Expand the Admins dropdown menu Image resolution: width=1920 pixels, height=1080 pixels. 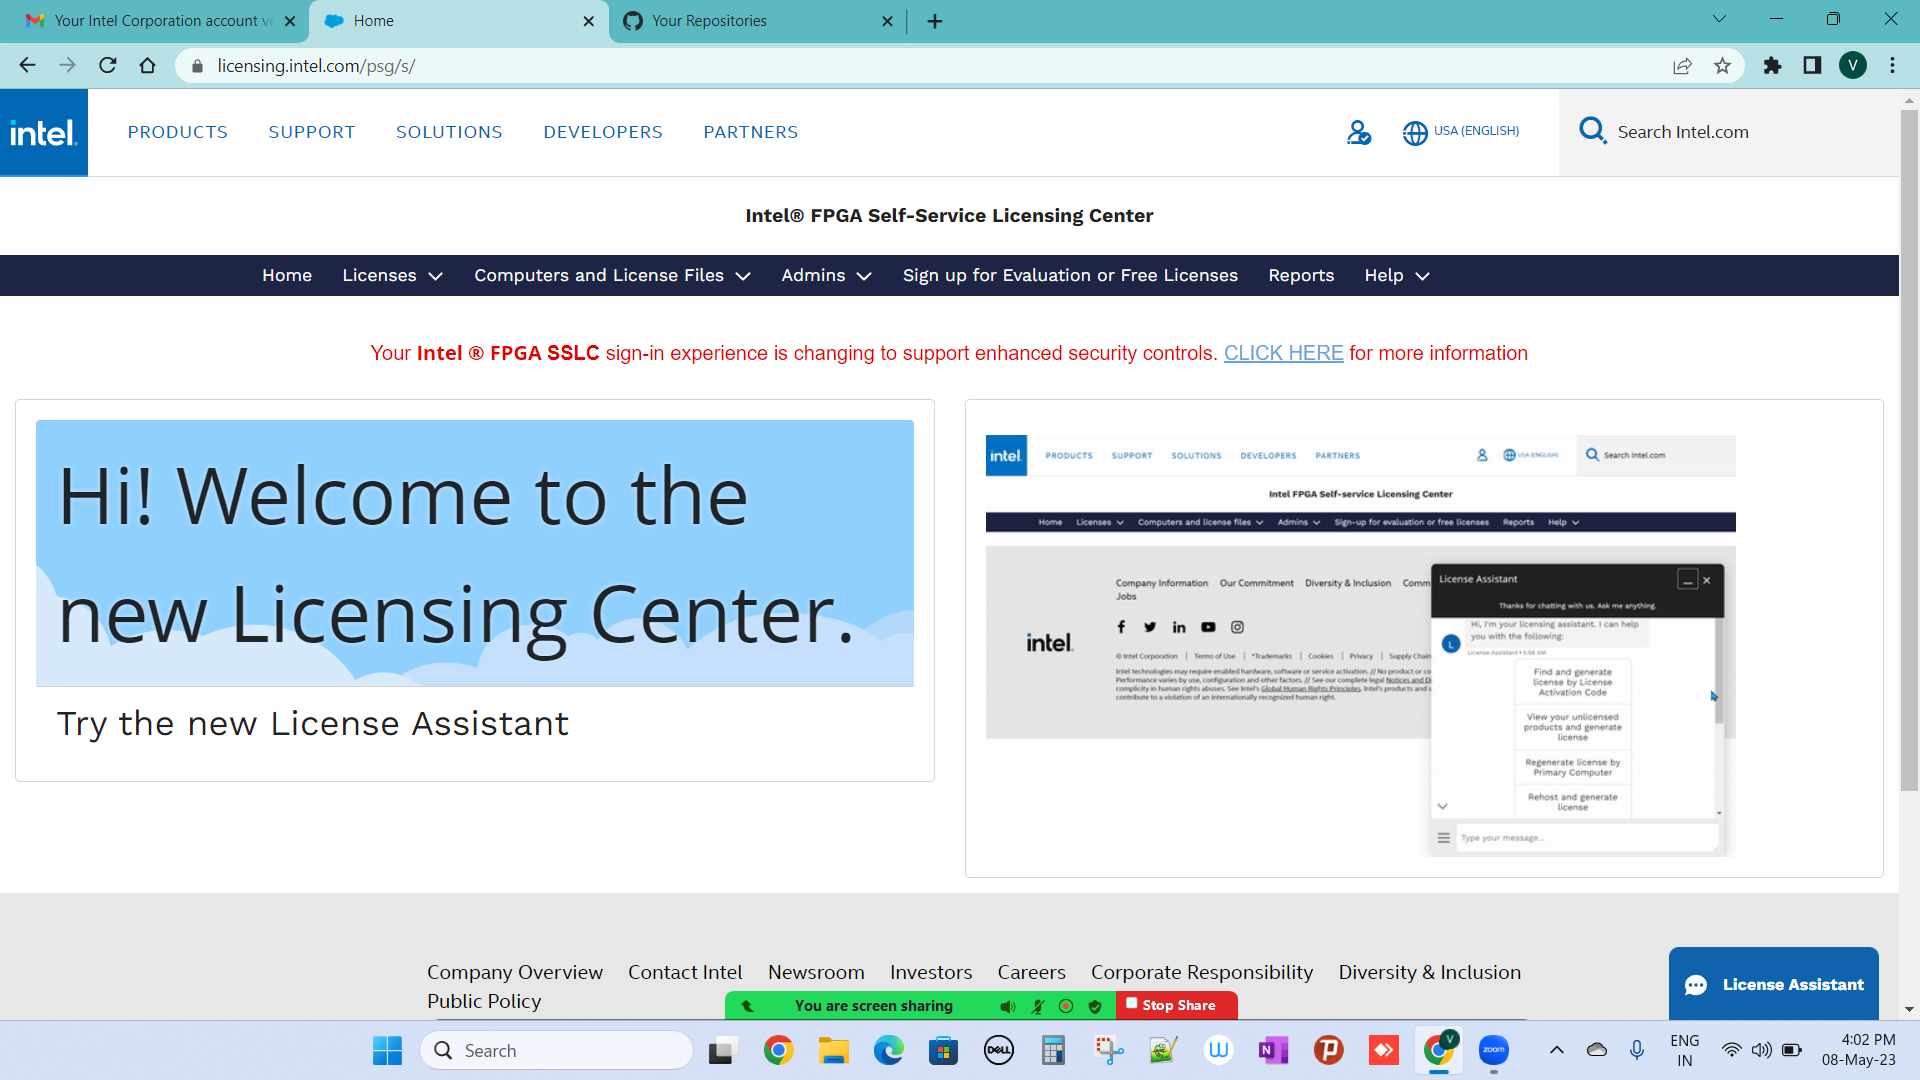point(826,275)
